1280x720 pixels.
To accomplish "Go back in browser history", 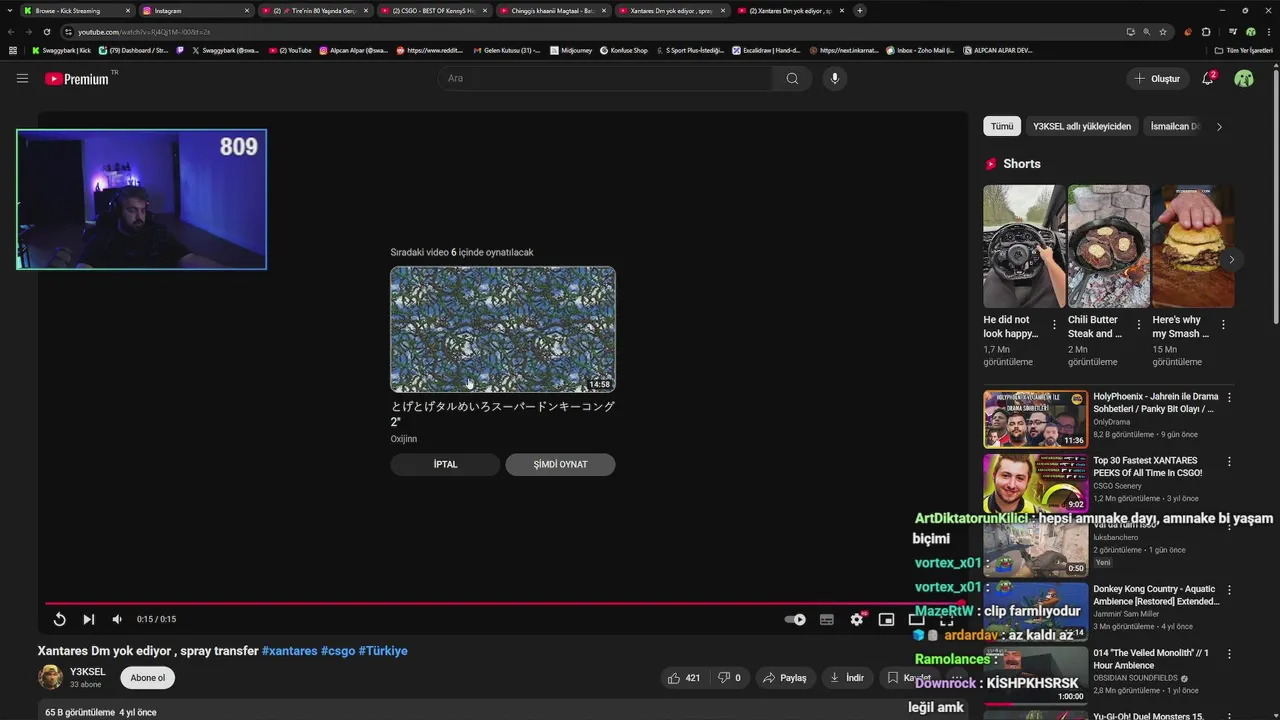I will 11,32.
